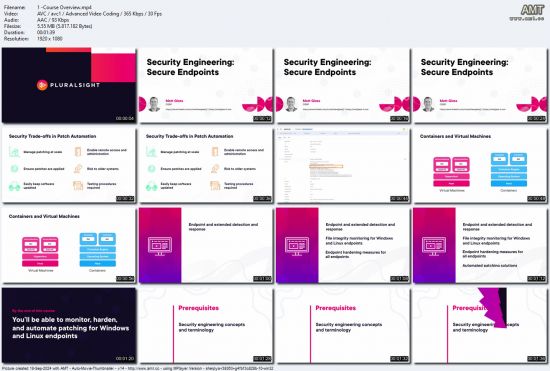
Task: Click filename '1 -Course Overview.mp4'
Action: tap(64, 7)
